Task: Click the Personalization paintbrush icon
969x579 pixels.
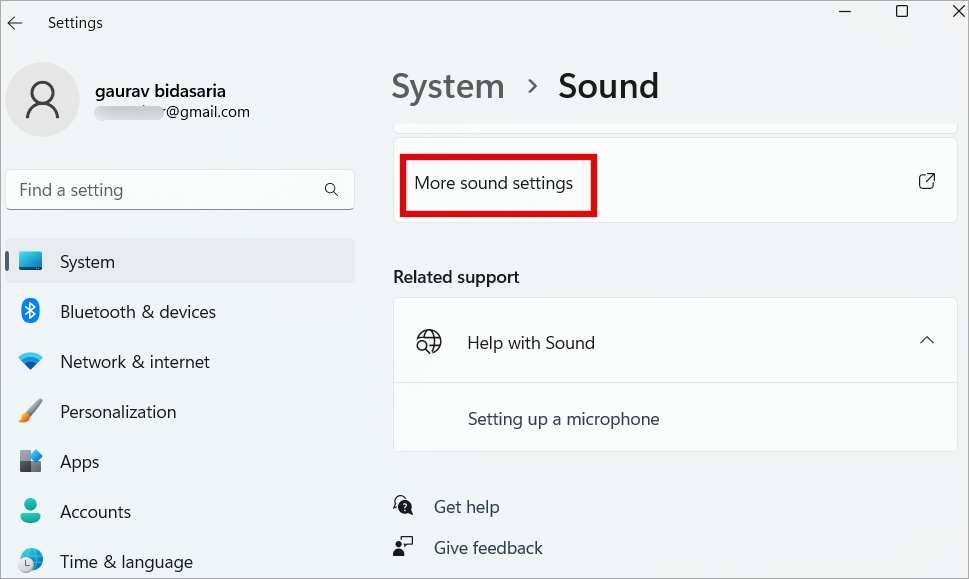Action: 30,411
